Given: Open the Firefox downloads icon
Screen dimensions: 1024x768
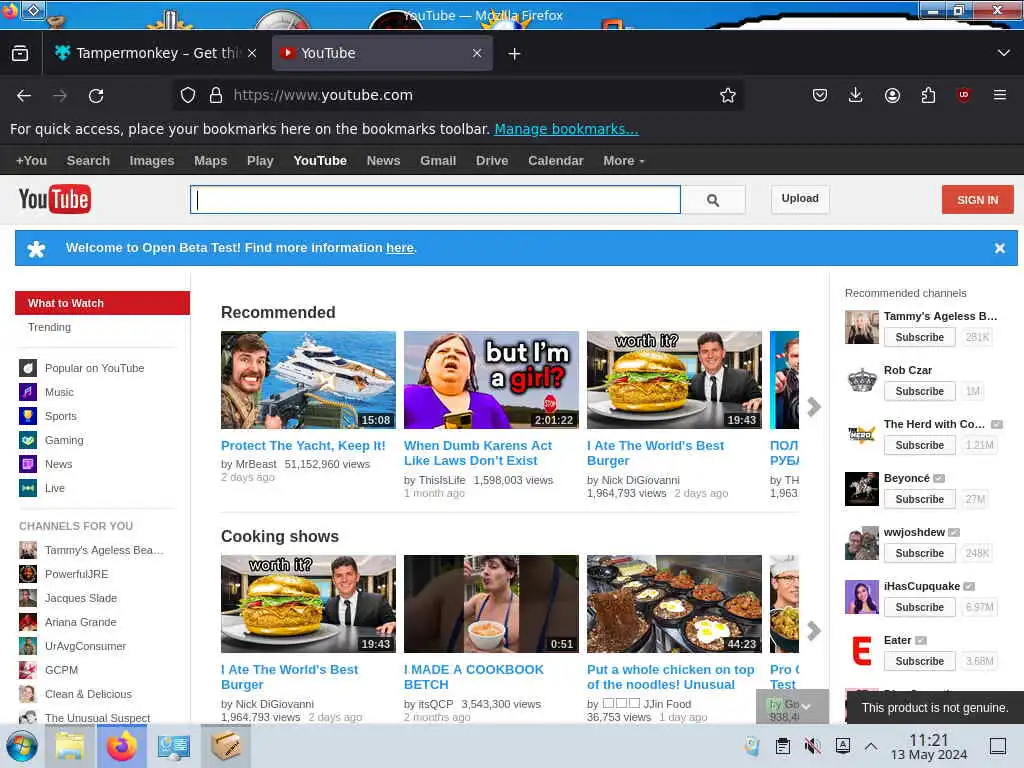Looking at the screenshot, I should [x=856, y=95].
